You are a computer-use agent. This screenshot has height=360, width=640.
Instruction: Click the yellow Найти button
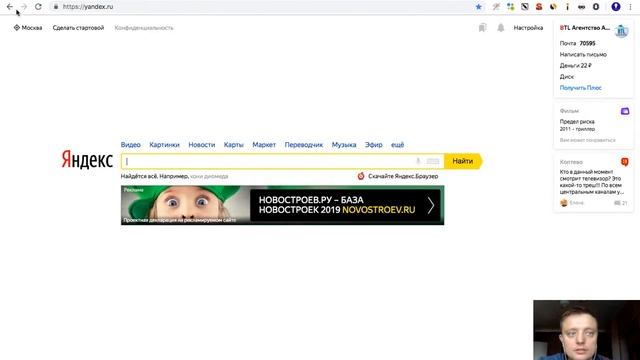pyautogui.click(x=463, y=161)
